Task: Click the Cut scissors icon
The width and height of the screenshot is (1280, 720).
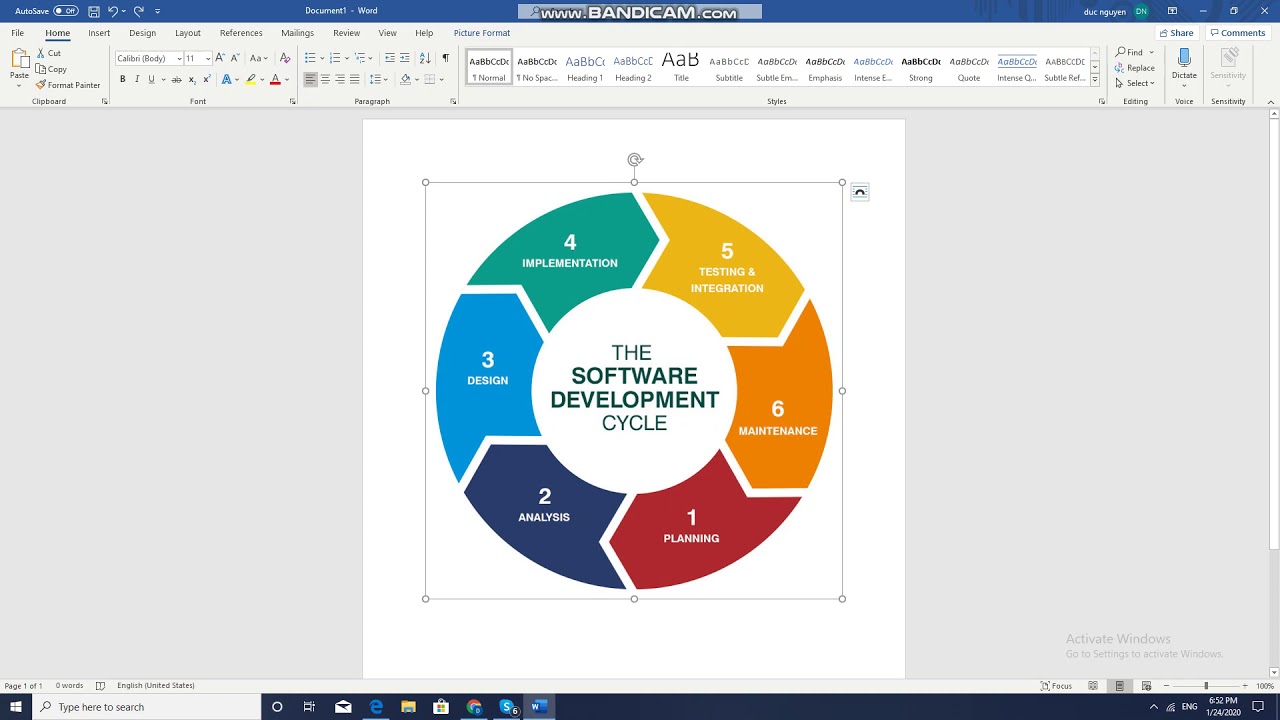Action: click(41, 53)
